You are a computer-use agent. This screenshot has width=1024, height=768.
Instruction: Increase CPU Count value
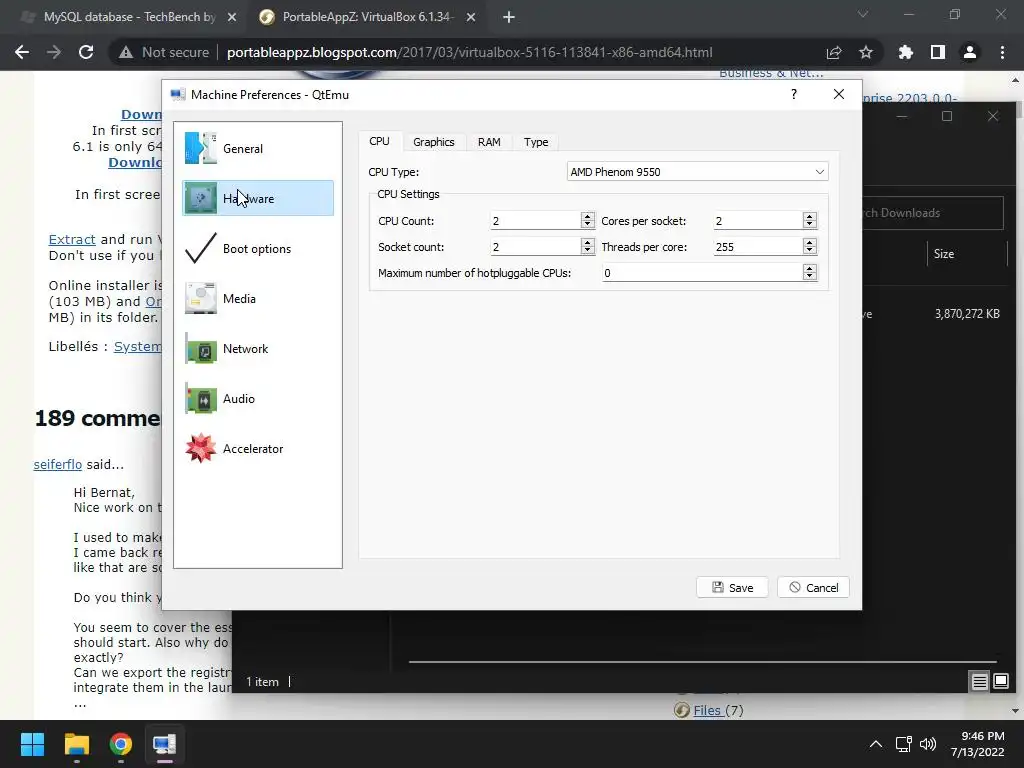tap(588, 216)
